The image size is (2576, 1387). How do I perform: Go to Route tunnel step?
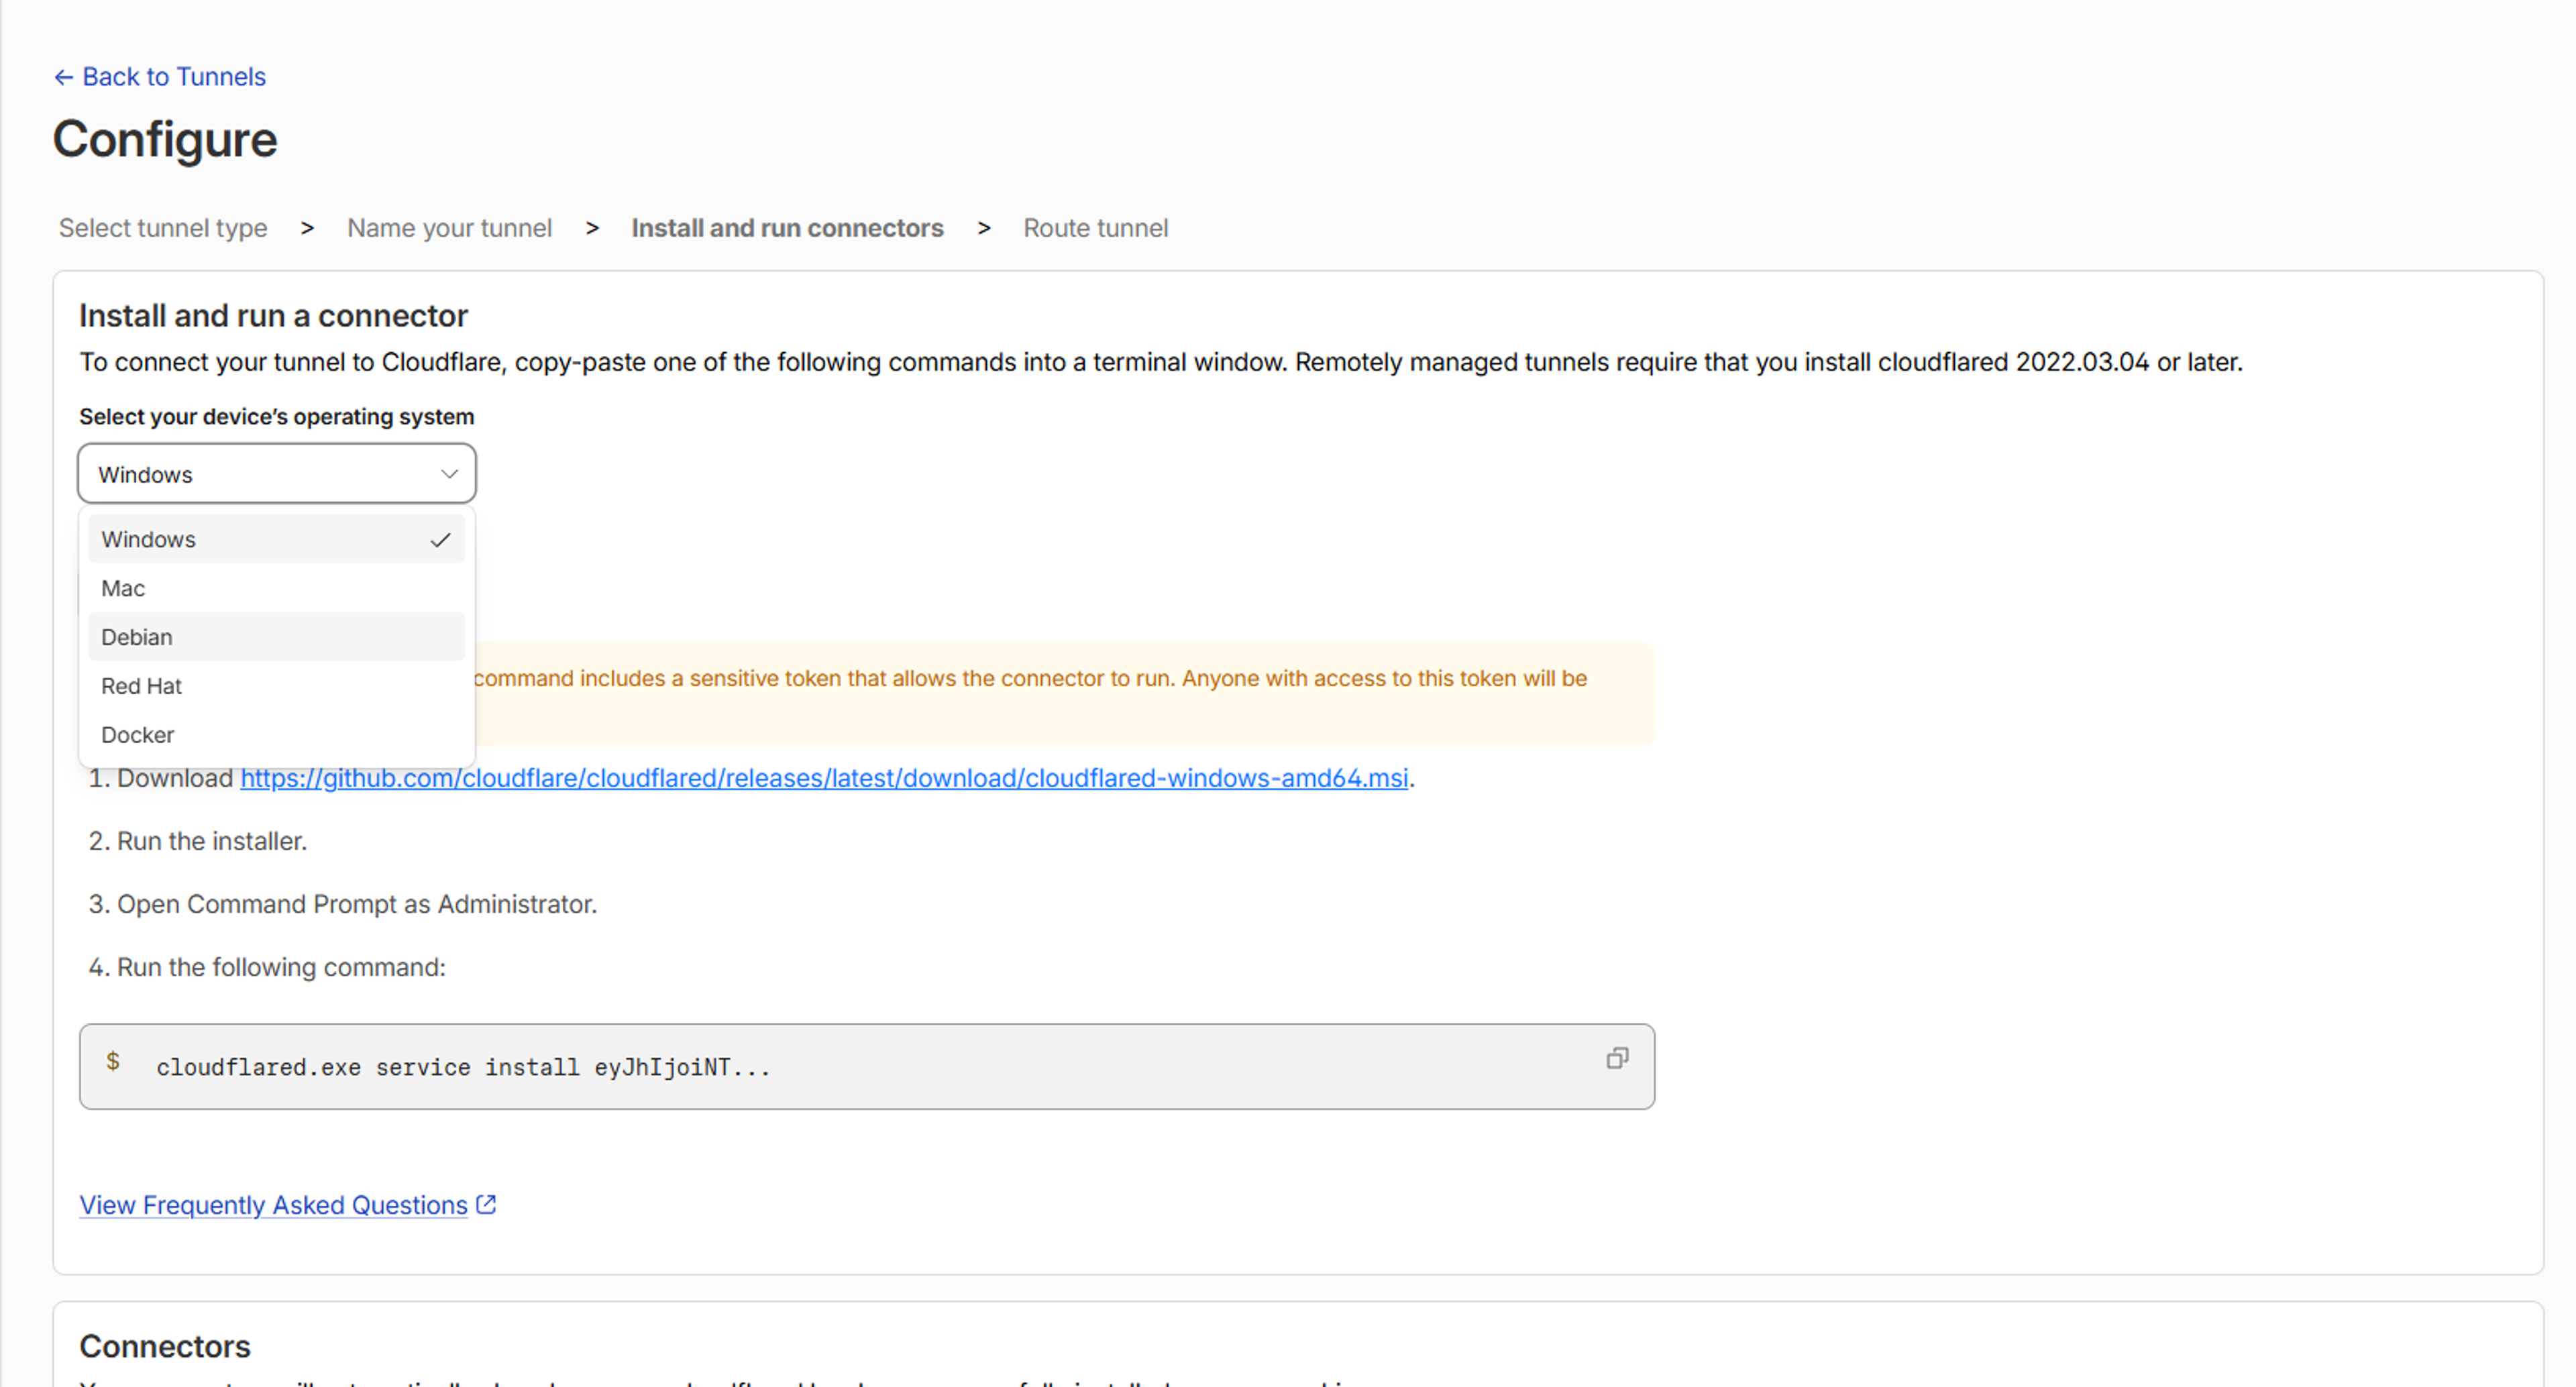1095,228
